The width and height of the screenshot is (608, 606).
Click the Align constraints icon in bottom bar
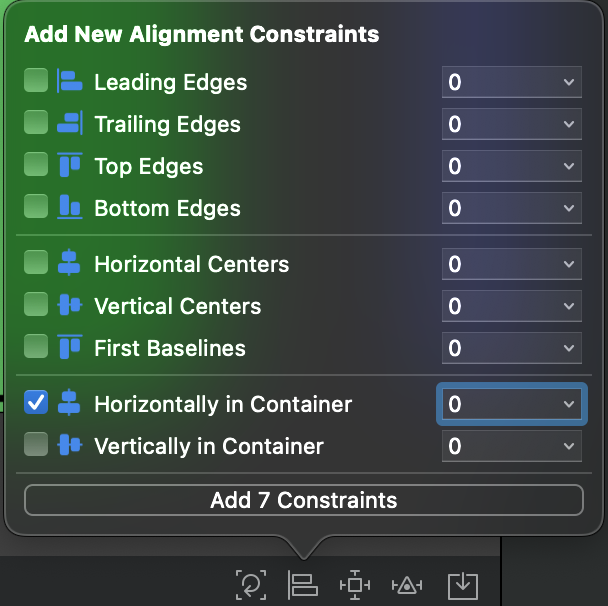(302, 583)
